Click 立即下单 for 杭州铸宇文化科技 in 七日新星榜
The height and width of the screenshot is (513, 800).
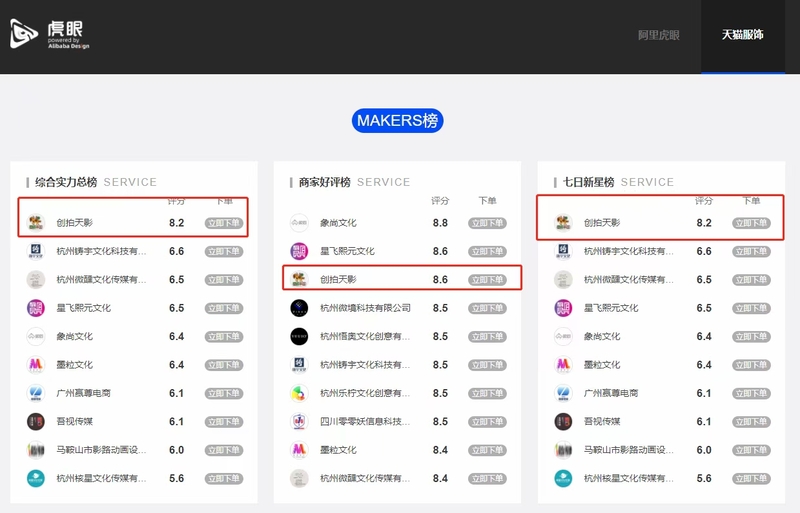752,252
